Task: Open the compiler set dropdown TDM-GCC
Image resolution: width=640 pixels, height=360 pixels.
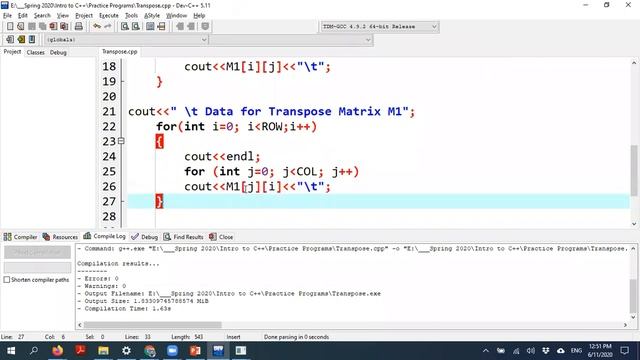Action: pos(380,27)
